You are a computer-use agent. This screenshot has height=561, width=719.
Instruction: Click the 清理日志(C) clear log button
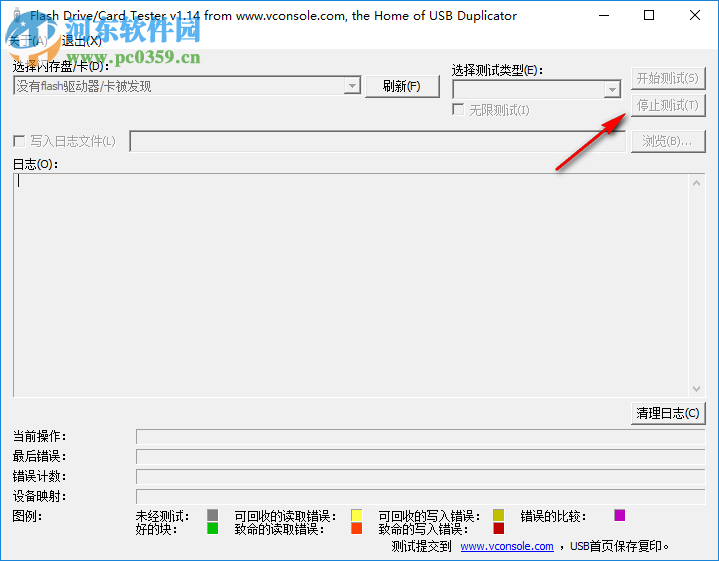(668, 413)
